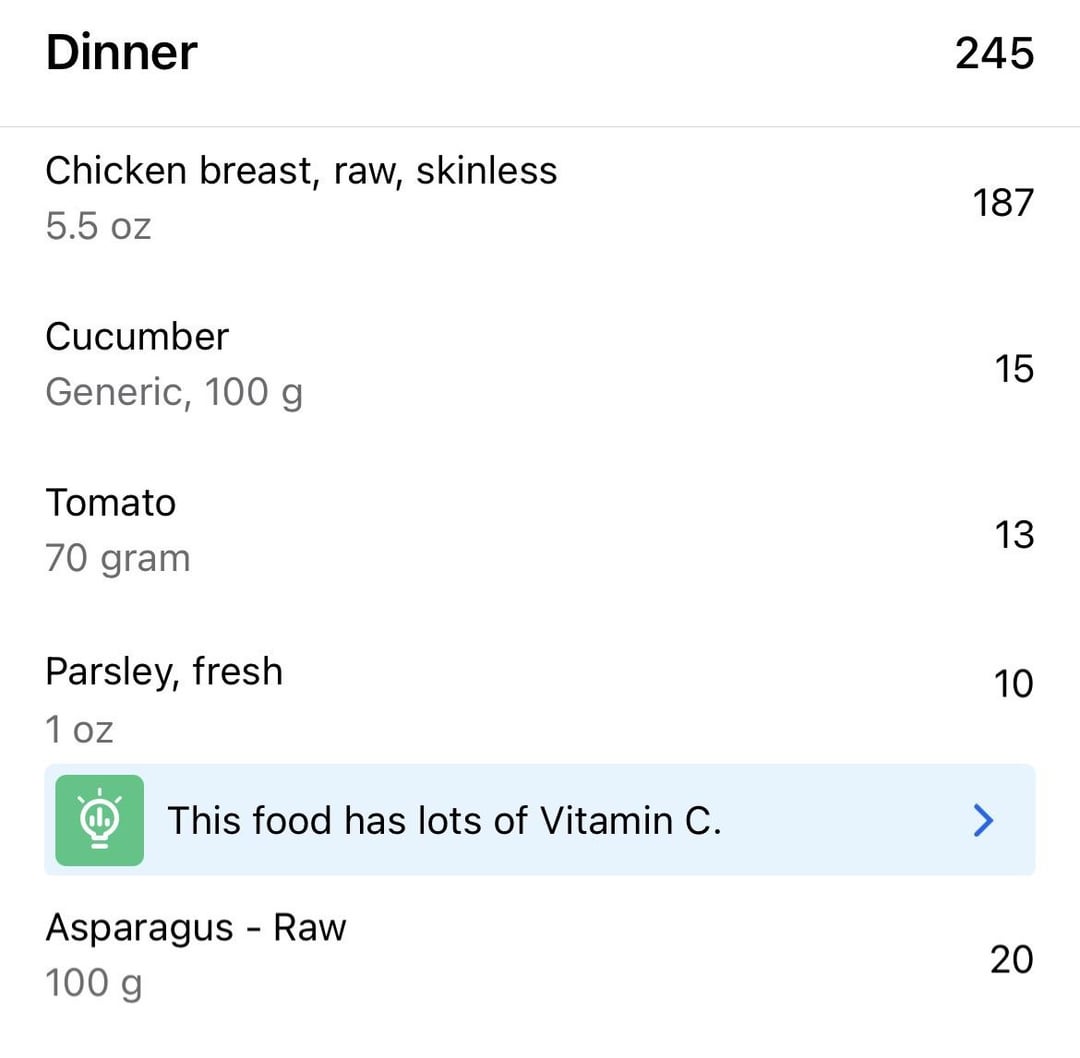Select the 1 oz parsley serving
Viewport: 1080px width, 1058px height.
[x=80, y=729]
